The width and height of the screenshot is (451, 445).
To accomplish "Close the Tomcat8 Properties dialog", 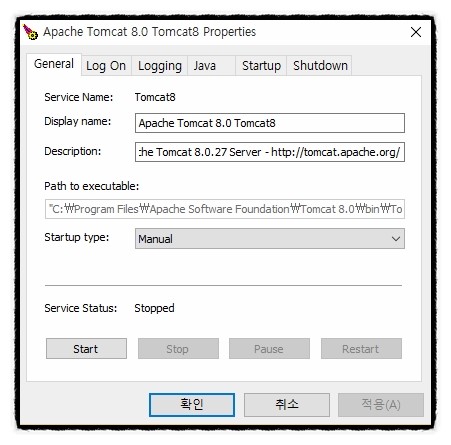I will [416, 32].
